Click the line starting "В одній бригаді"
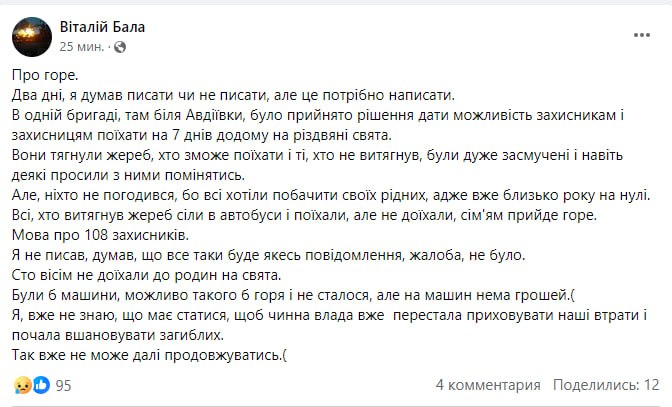The height and width of the screenshot is (407, 672). (x=318, y=115)
